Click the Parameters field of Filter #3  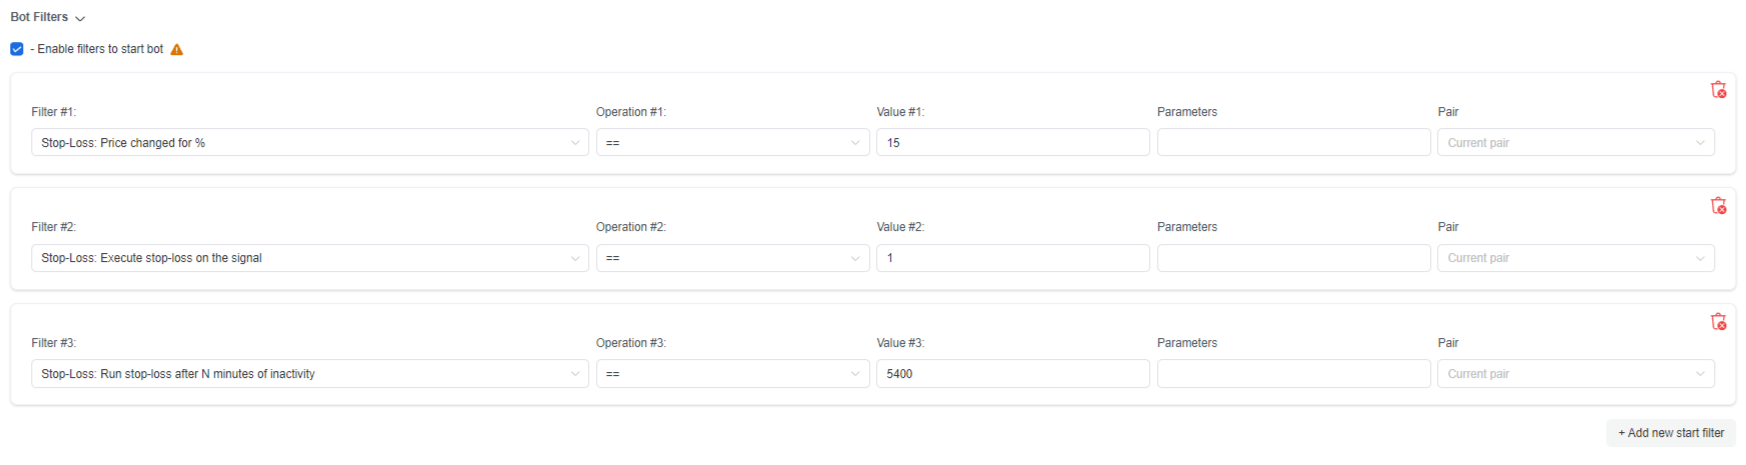pyautogui.click(x=1293, y=374)
